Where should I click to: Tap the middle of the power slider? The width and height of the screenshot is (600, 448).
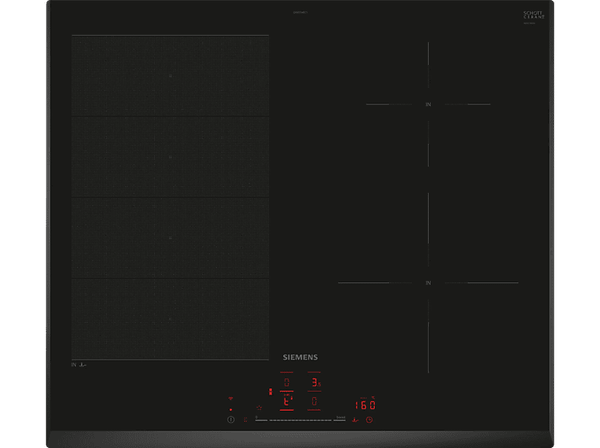tap(300, 420)
